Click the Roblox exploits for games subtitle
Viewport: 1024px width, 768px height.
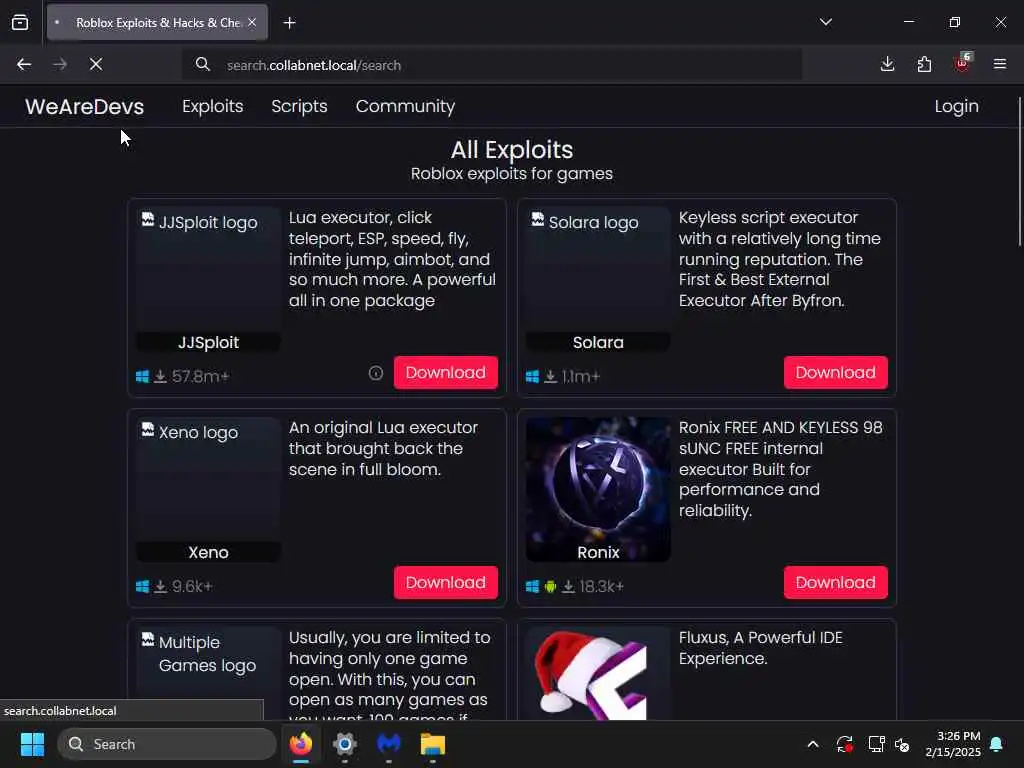(512, 174)
